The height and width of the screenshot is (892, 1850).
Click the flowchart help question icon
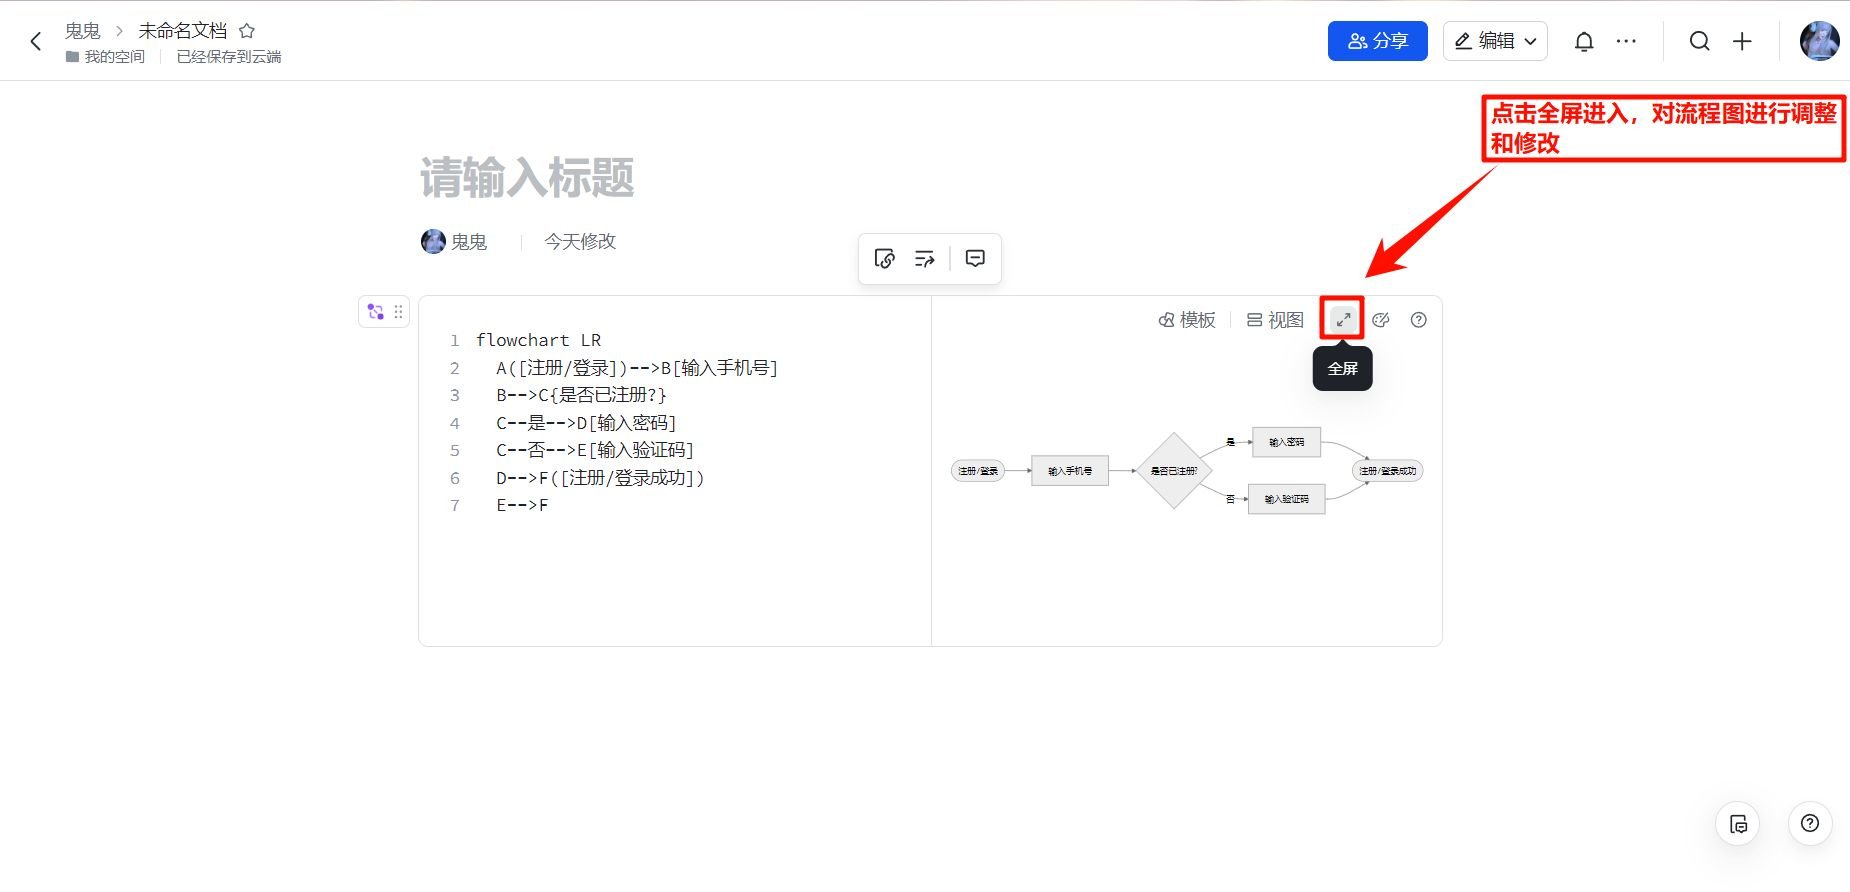(1418, 320)
